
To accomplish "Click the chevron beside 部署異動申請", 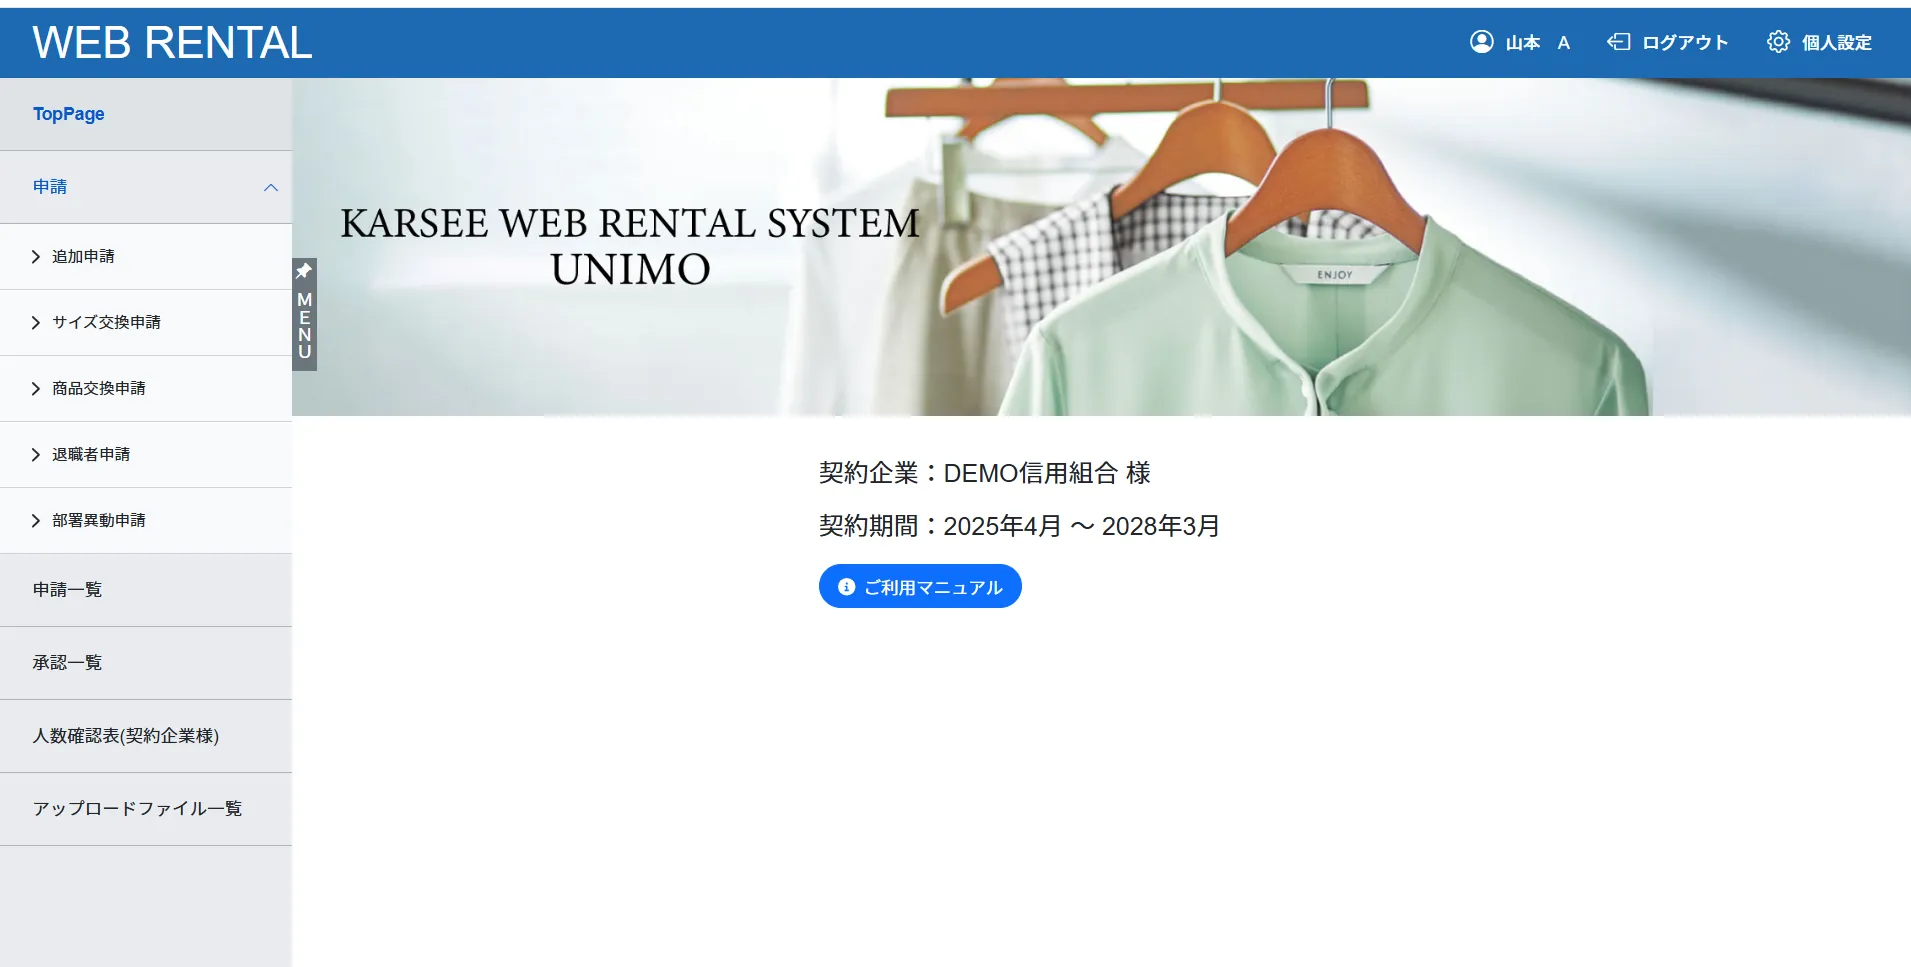I will (x=36, y=521).
